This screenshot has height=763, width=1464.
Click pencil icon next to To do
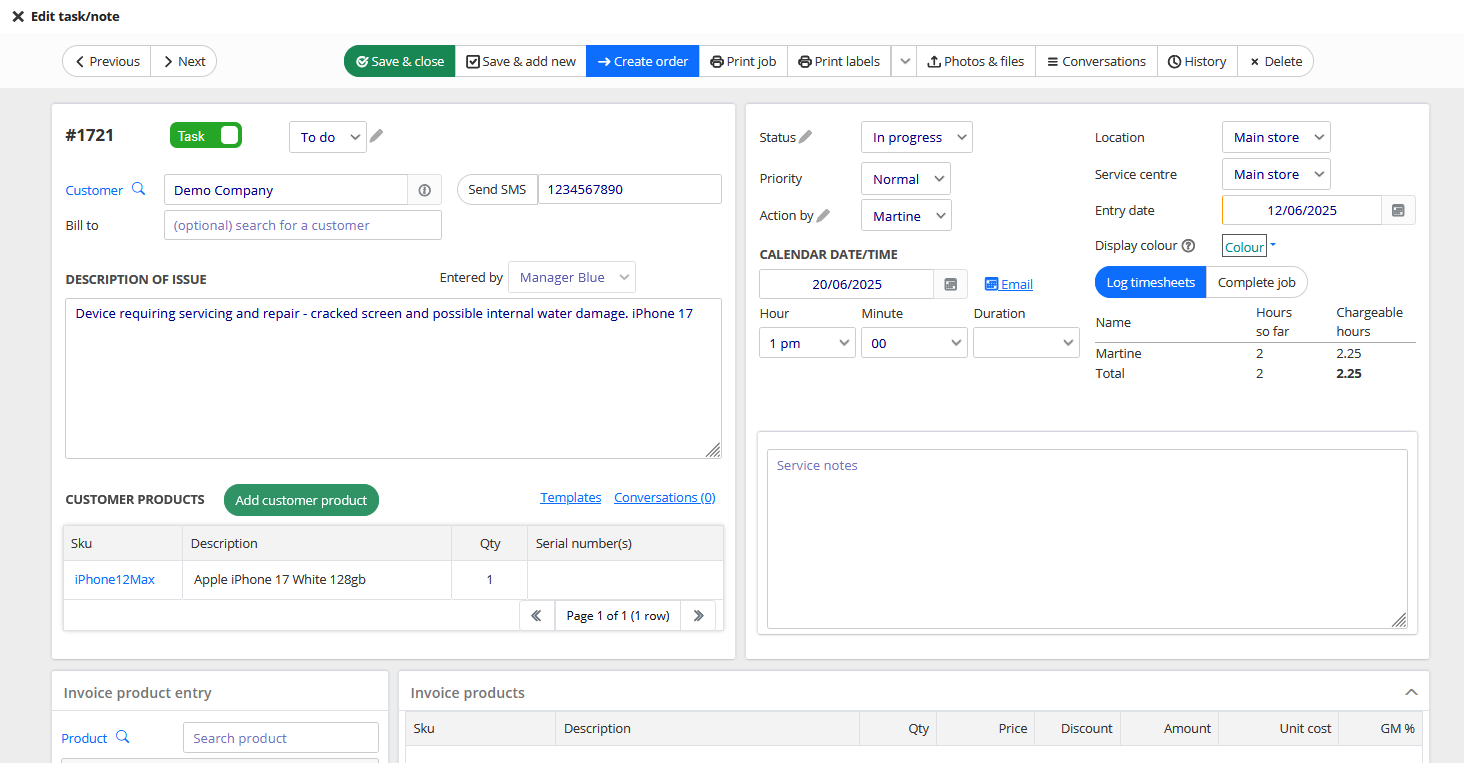pos(376,136)
